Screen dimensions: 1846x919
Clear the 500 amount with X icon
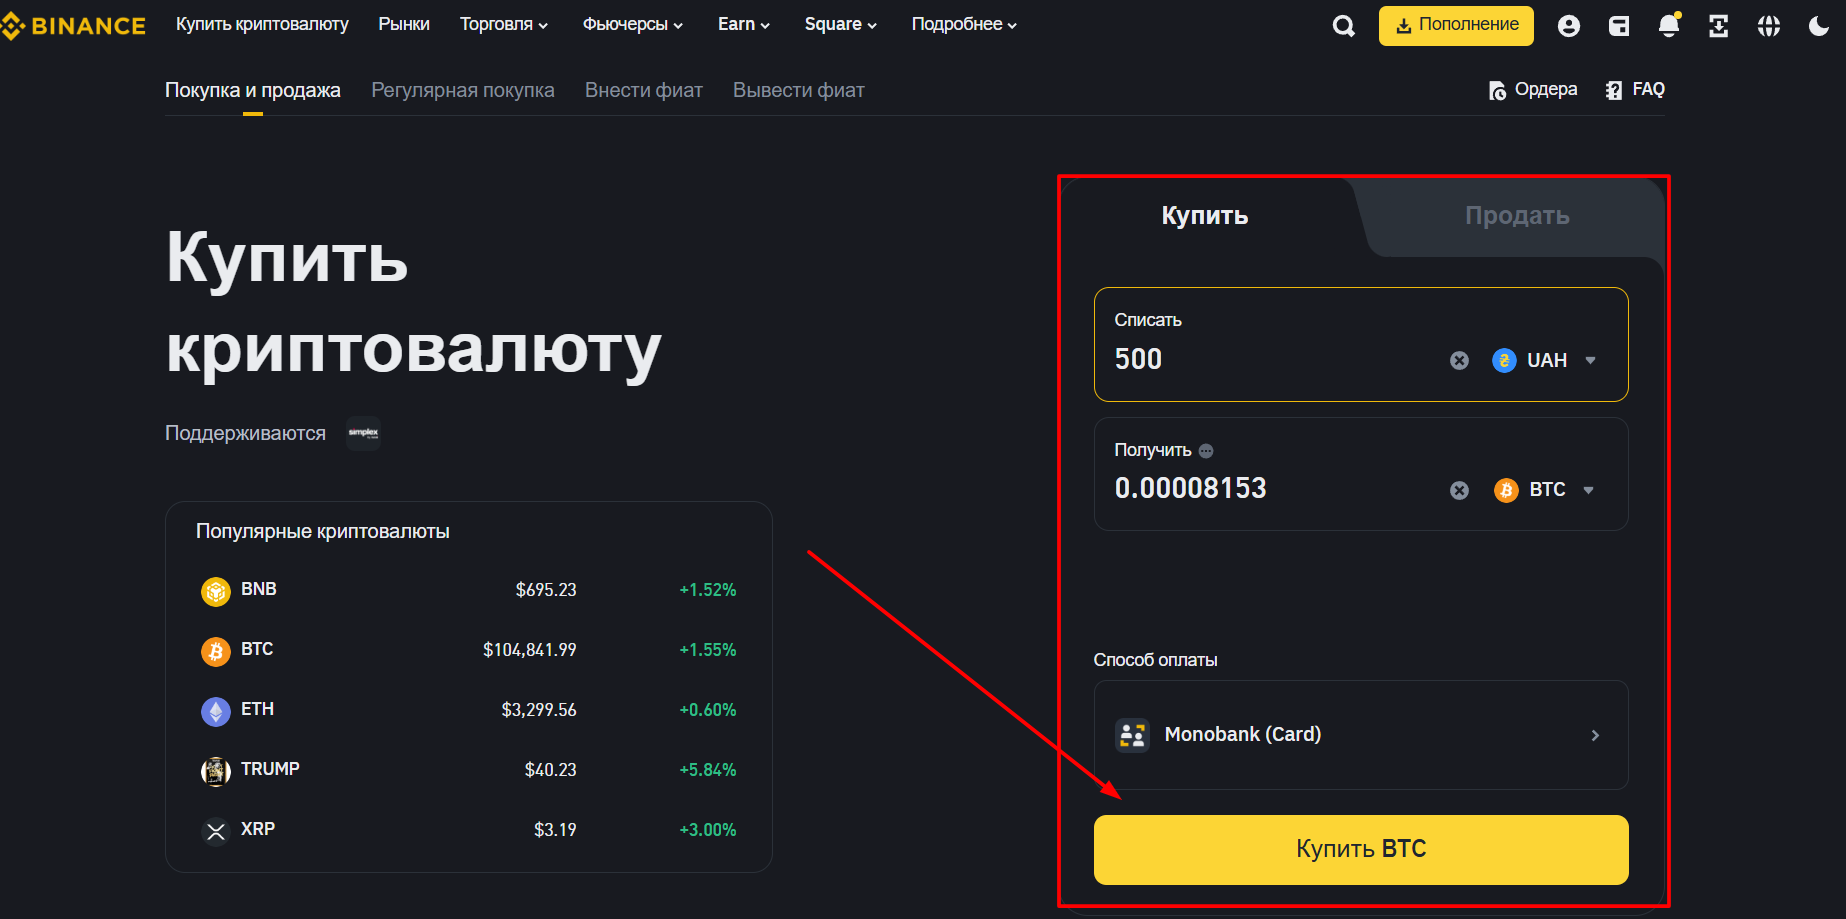tap(1460, 360)
